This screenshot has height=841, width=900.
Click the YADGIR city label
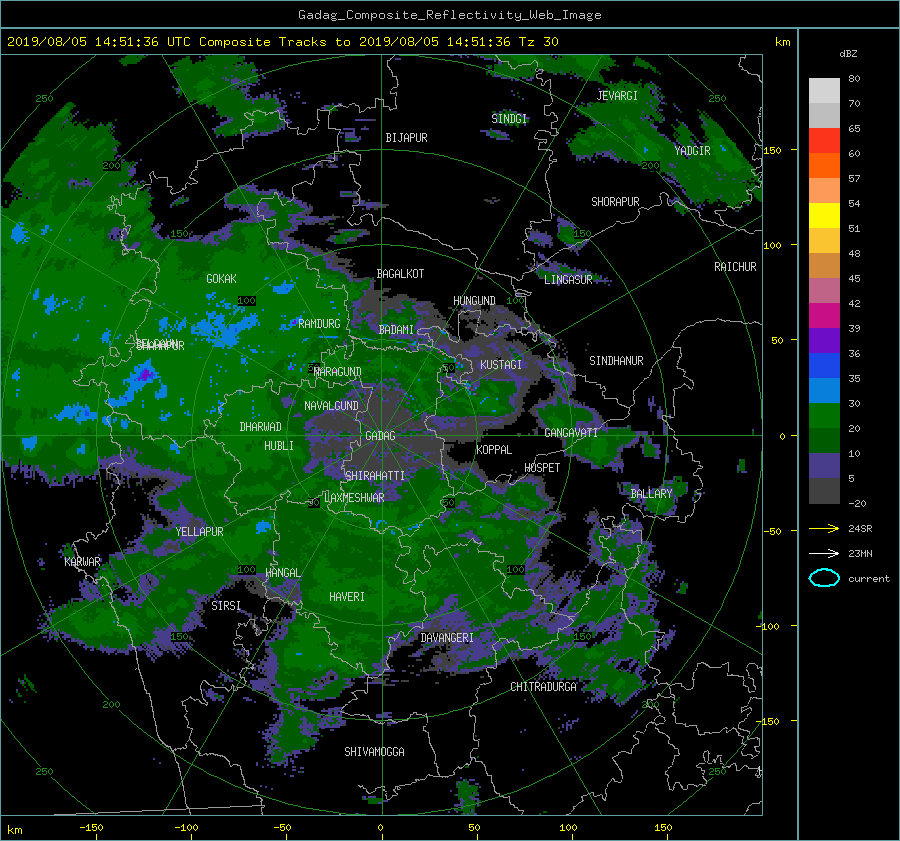pos(692,150)
